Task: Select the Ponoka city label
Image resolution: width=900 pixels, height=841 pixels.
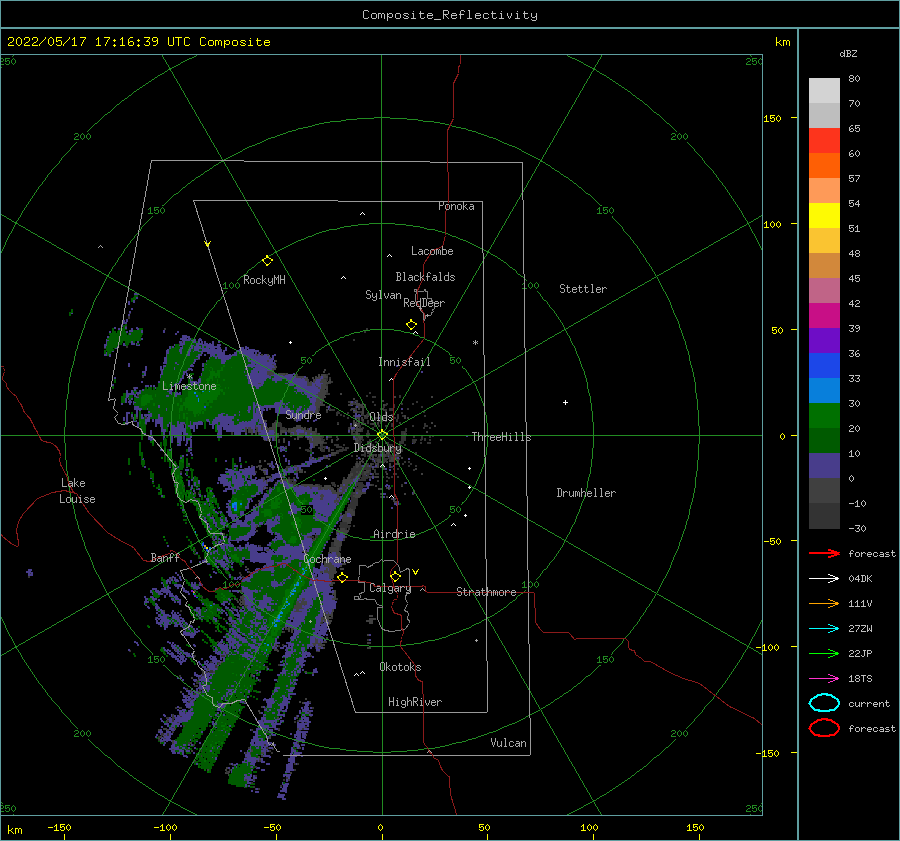Action: coord(456,206)
